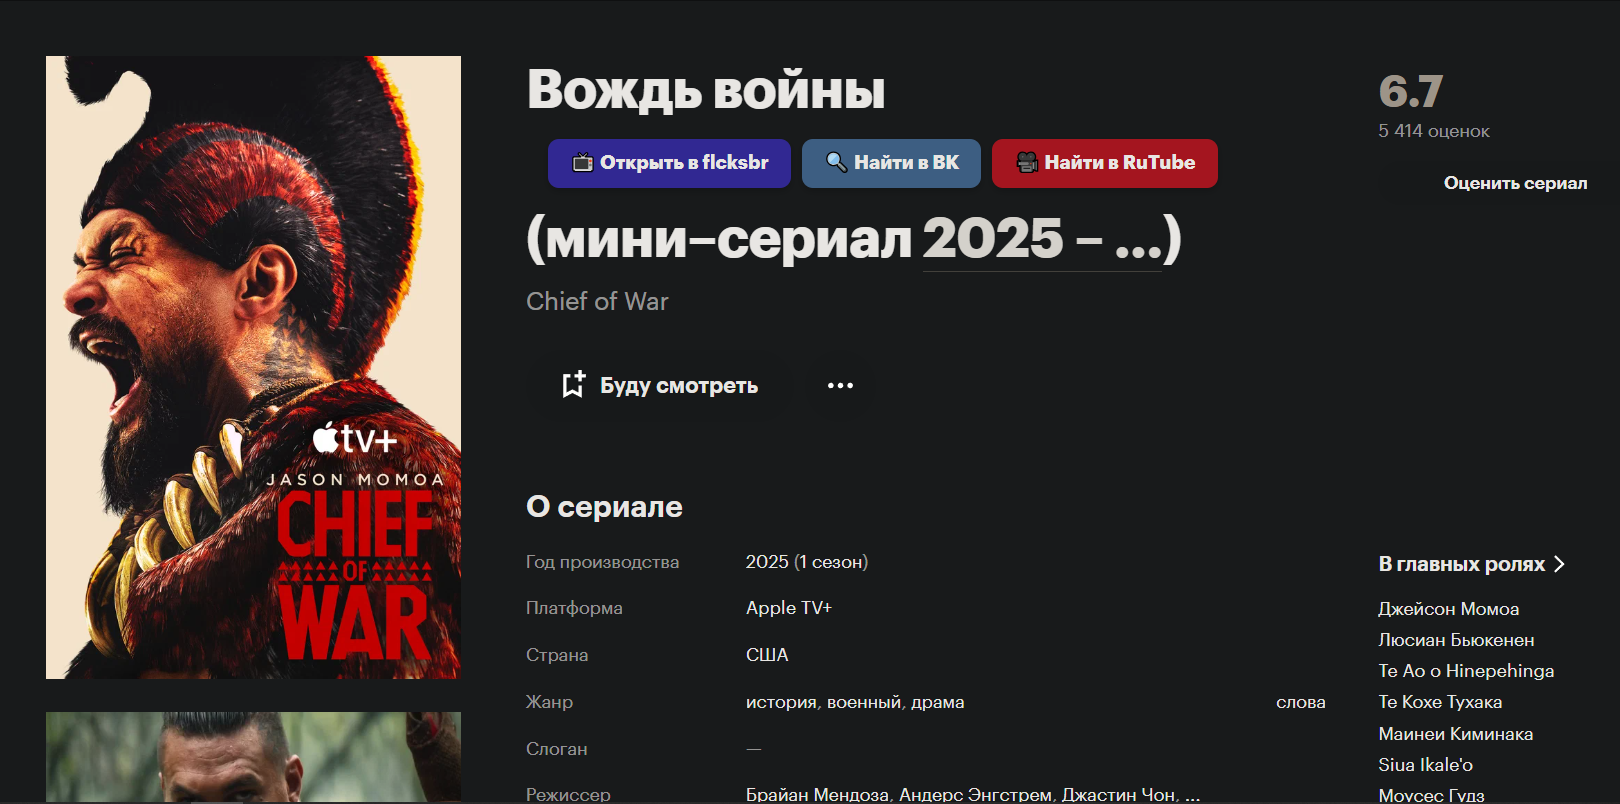The width and height of the screenshot is (1620, 804).
Task: Open Люсиан Бьюкенен actor page
Action: tap(1456, 640)
